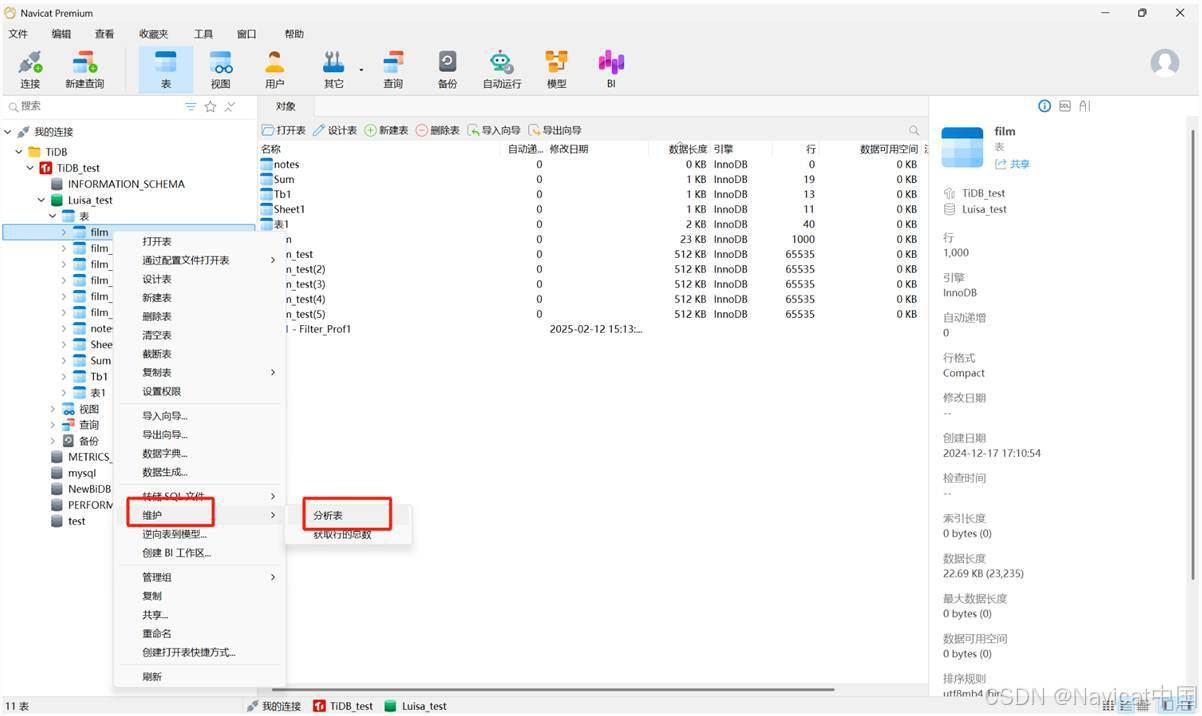This screenshot has width=1202, height=716.
Task: Collapse the TiDB_test connection in tree
Action: [30, 168]
